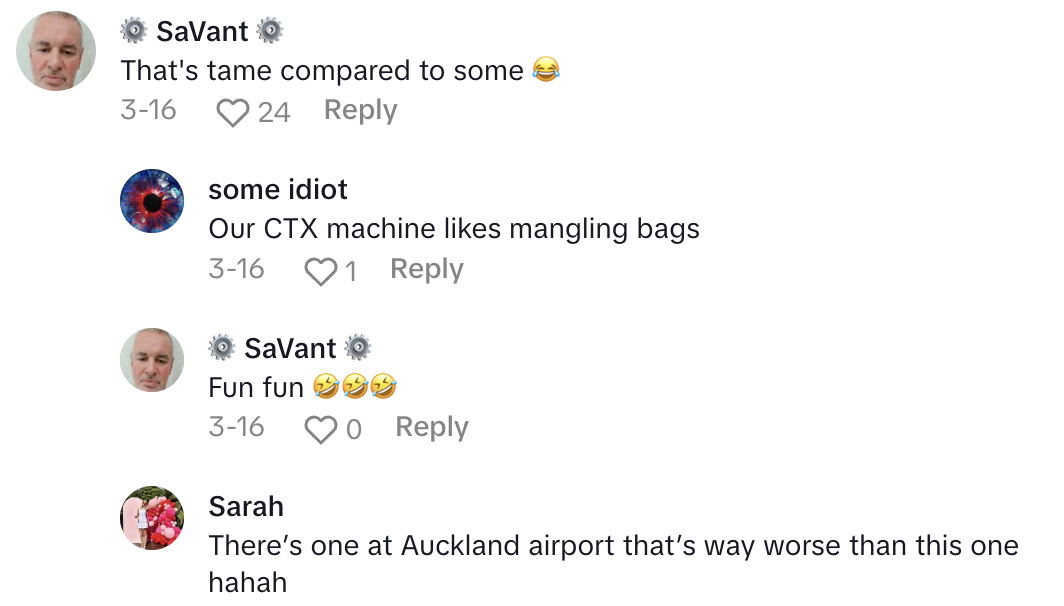Viewport: 1064px width, 606px height.
Task: Click the gear emoji after SaVant's top name
Action: [270, 32]
